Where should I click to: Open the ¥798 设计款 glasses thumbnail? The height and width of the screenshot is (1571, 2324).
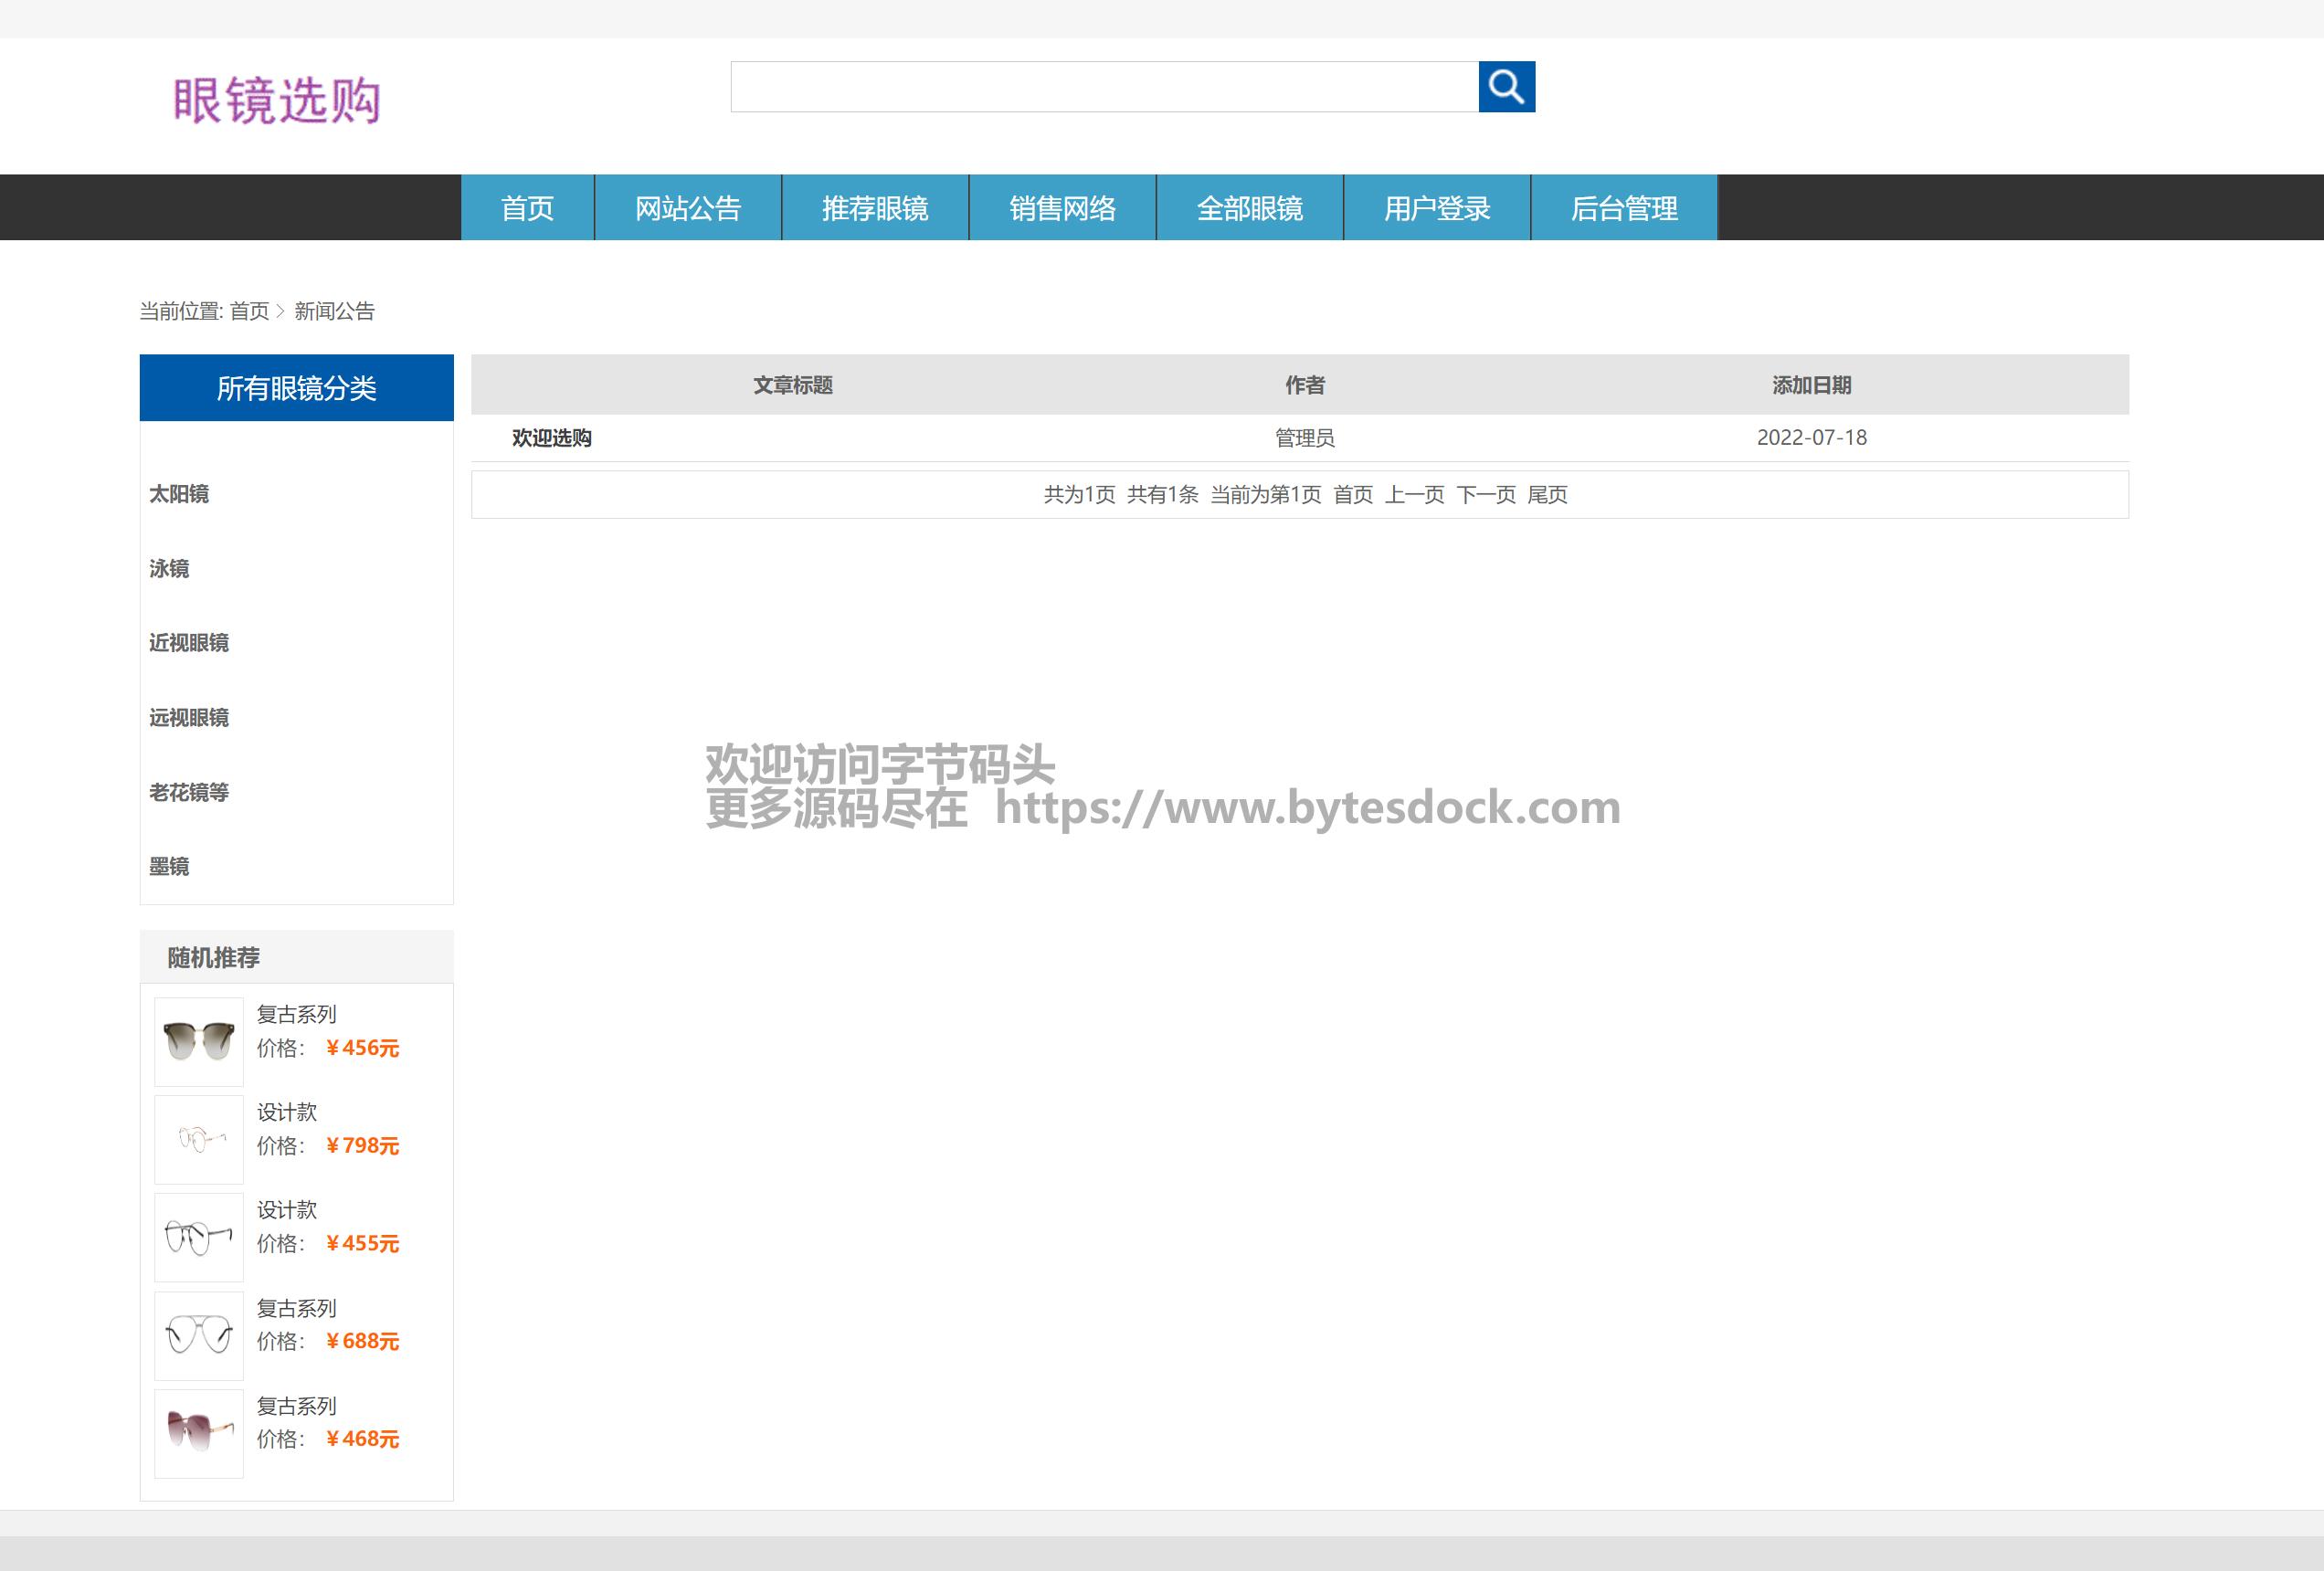pos(199,1139)
